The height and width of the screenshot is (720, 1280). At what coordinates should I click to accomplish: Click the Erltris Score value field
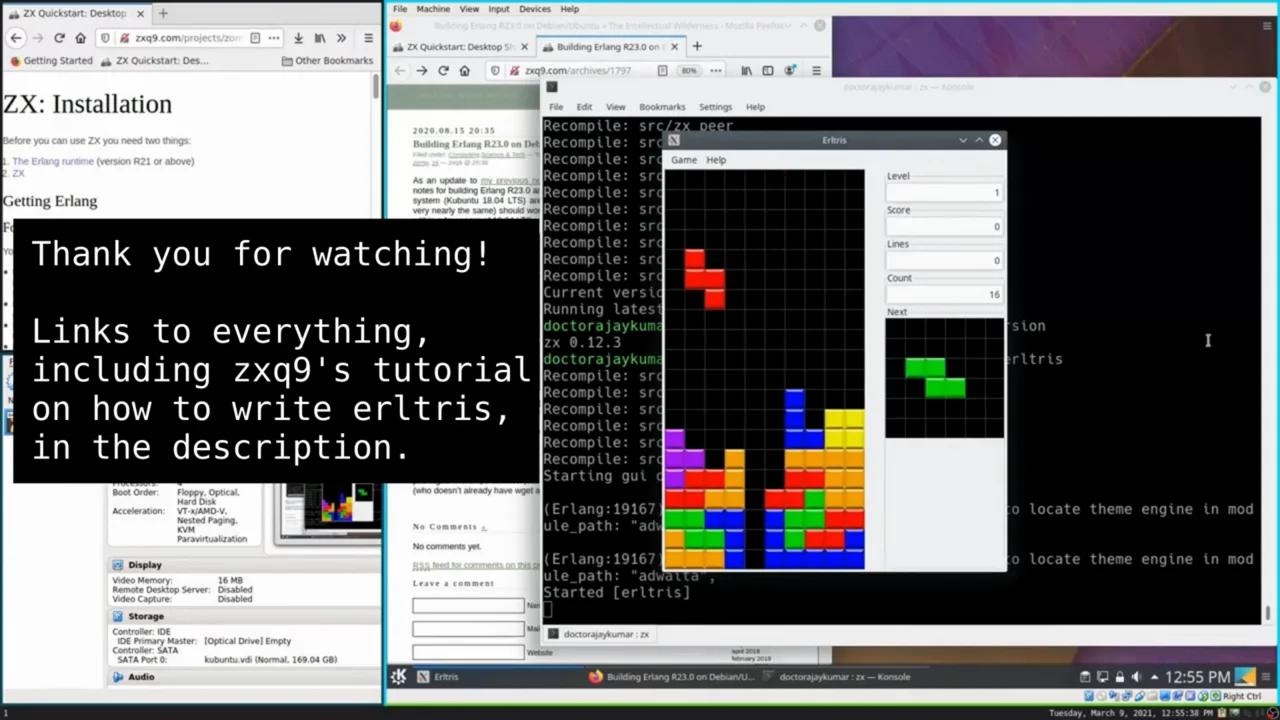click(x=944, y=226)
